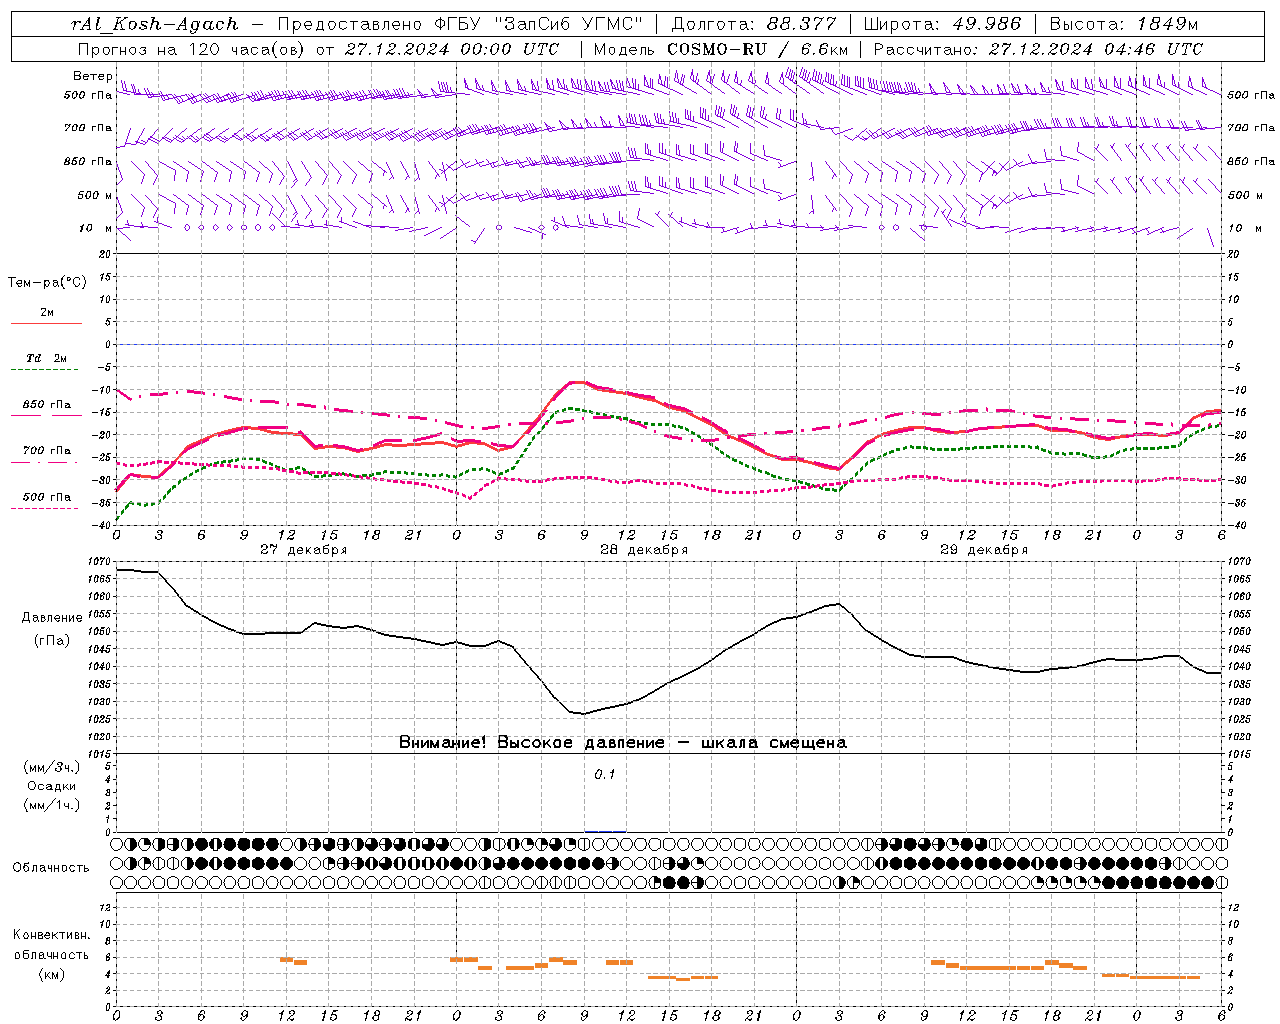Click the 29 декабря date label
Screen dimensions: 1280x1024
(984, 549)
